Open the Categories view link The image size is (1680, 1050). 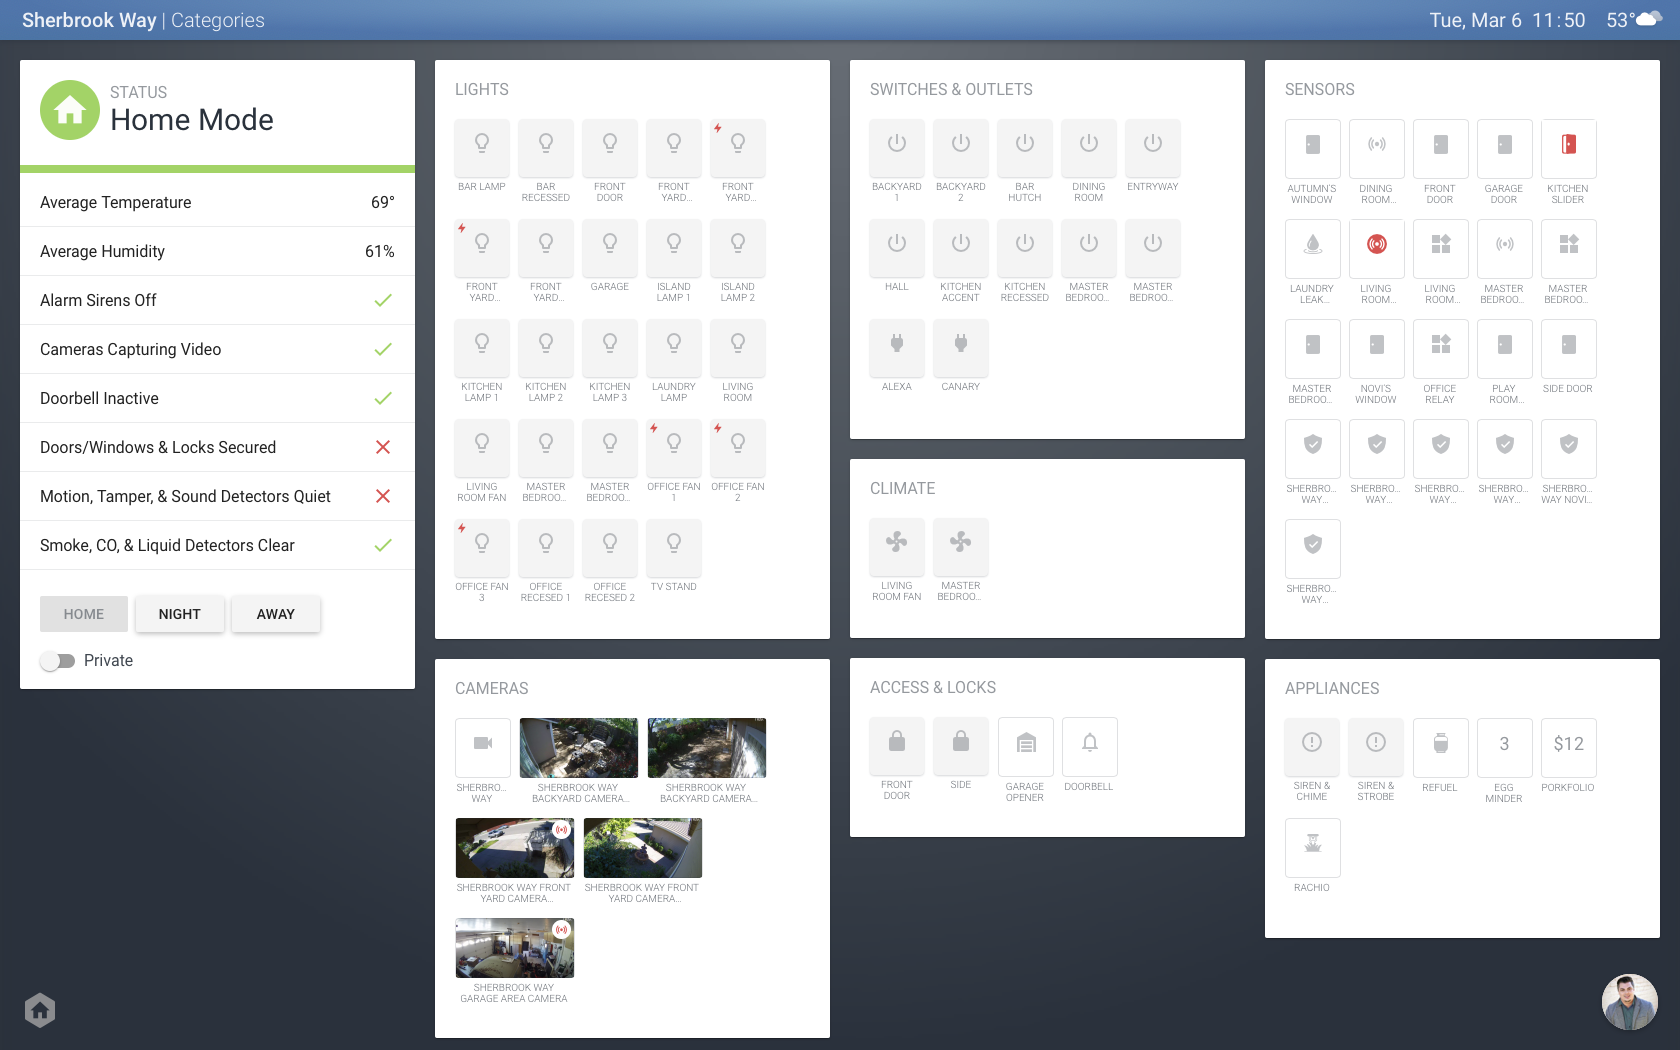tap(218, 20)
